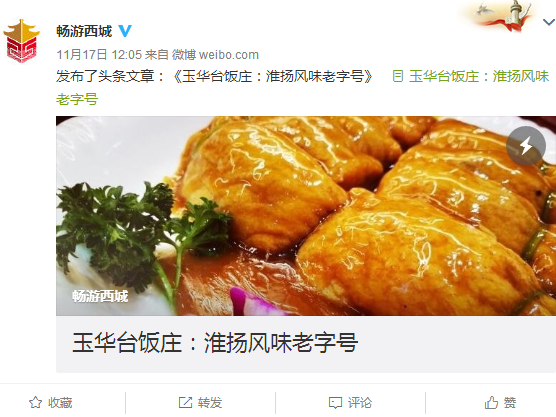Screen dimensions: 556x417
Task: Click the 11月17日 12:05 timestamp
Action: point(99,55)
